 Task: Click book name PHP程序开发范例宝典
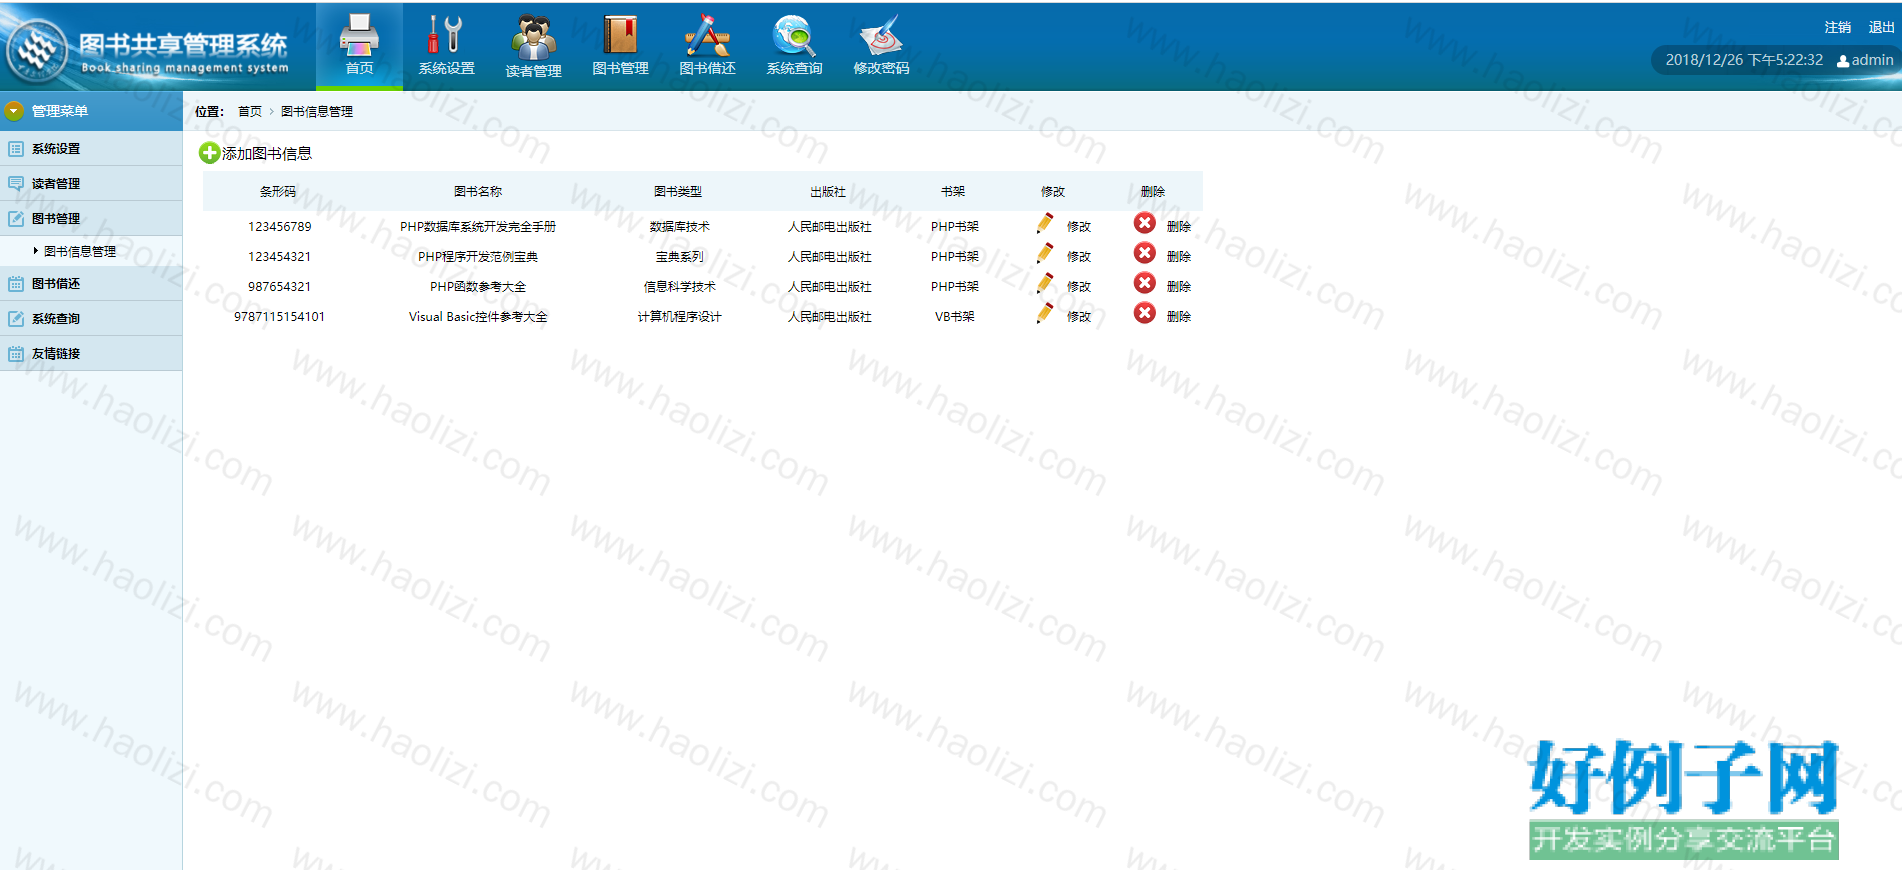pyautogui.click(x=478, y=256)
